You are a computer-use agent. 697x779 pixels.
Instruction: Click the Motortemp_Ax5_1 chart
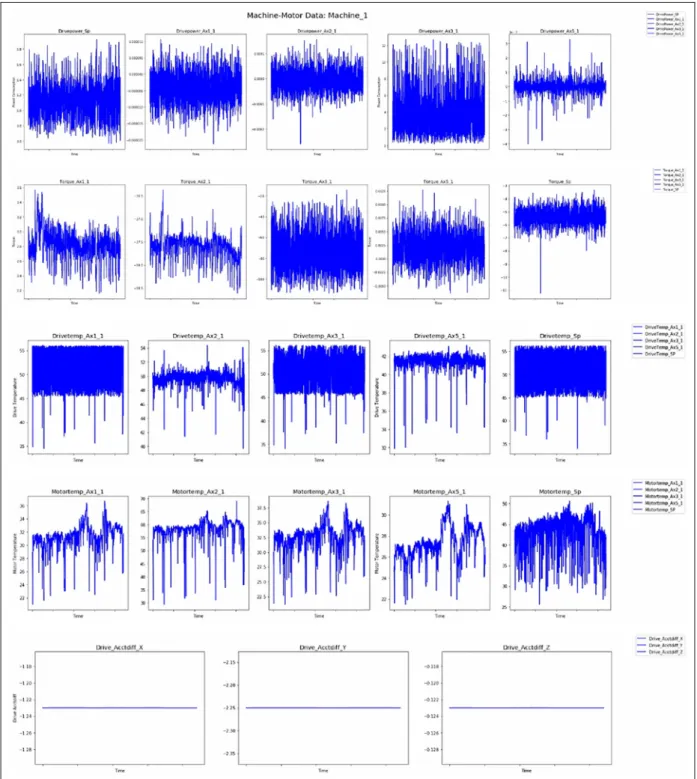440,552
